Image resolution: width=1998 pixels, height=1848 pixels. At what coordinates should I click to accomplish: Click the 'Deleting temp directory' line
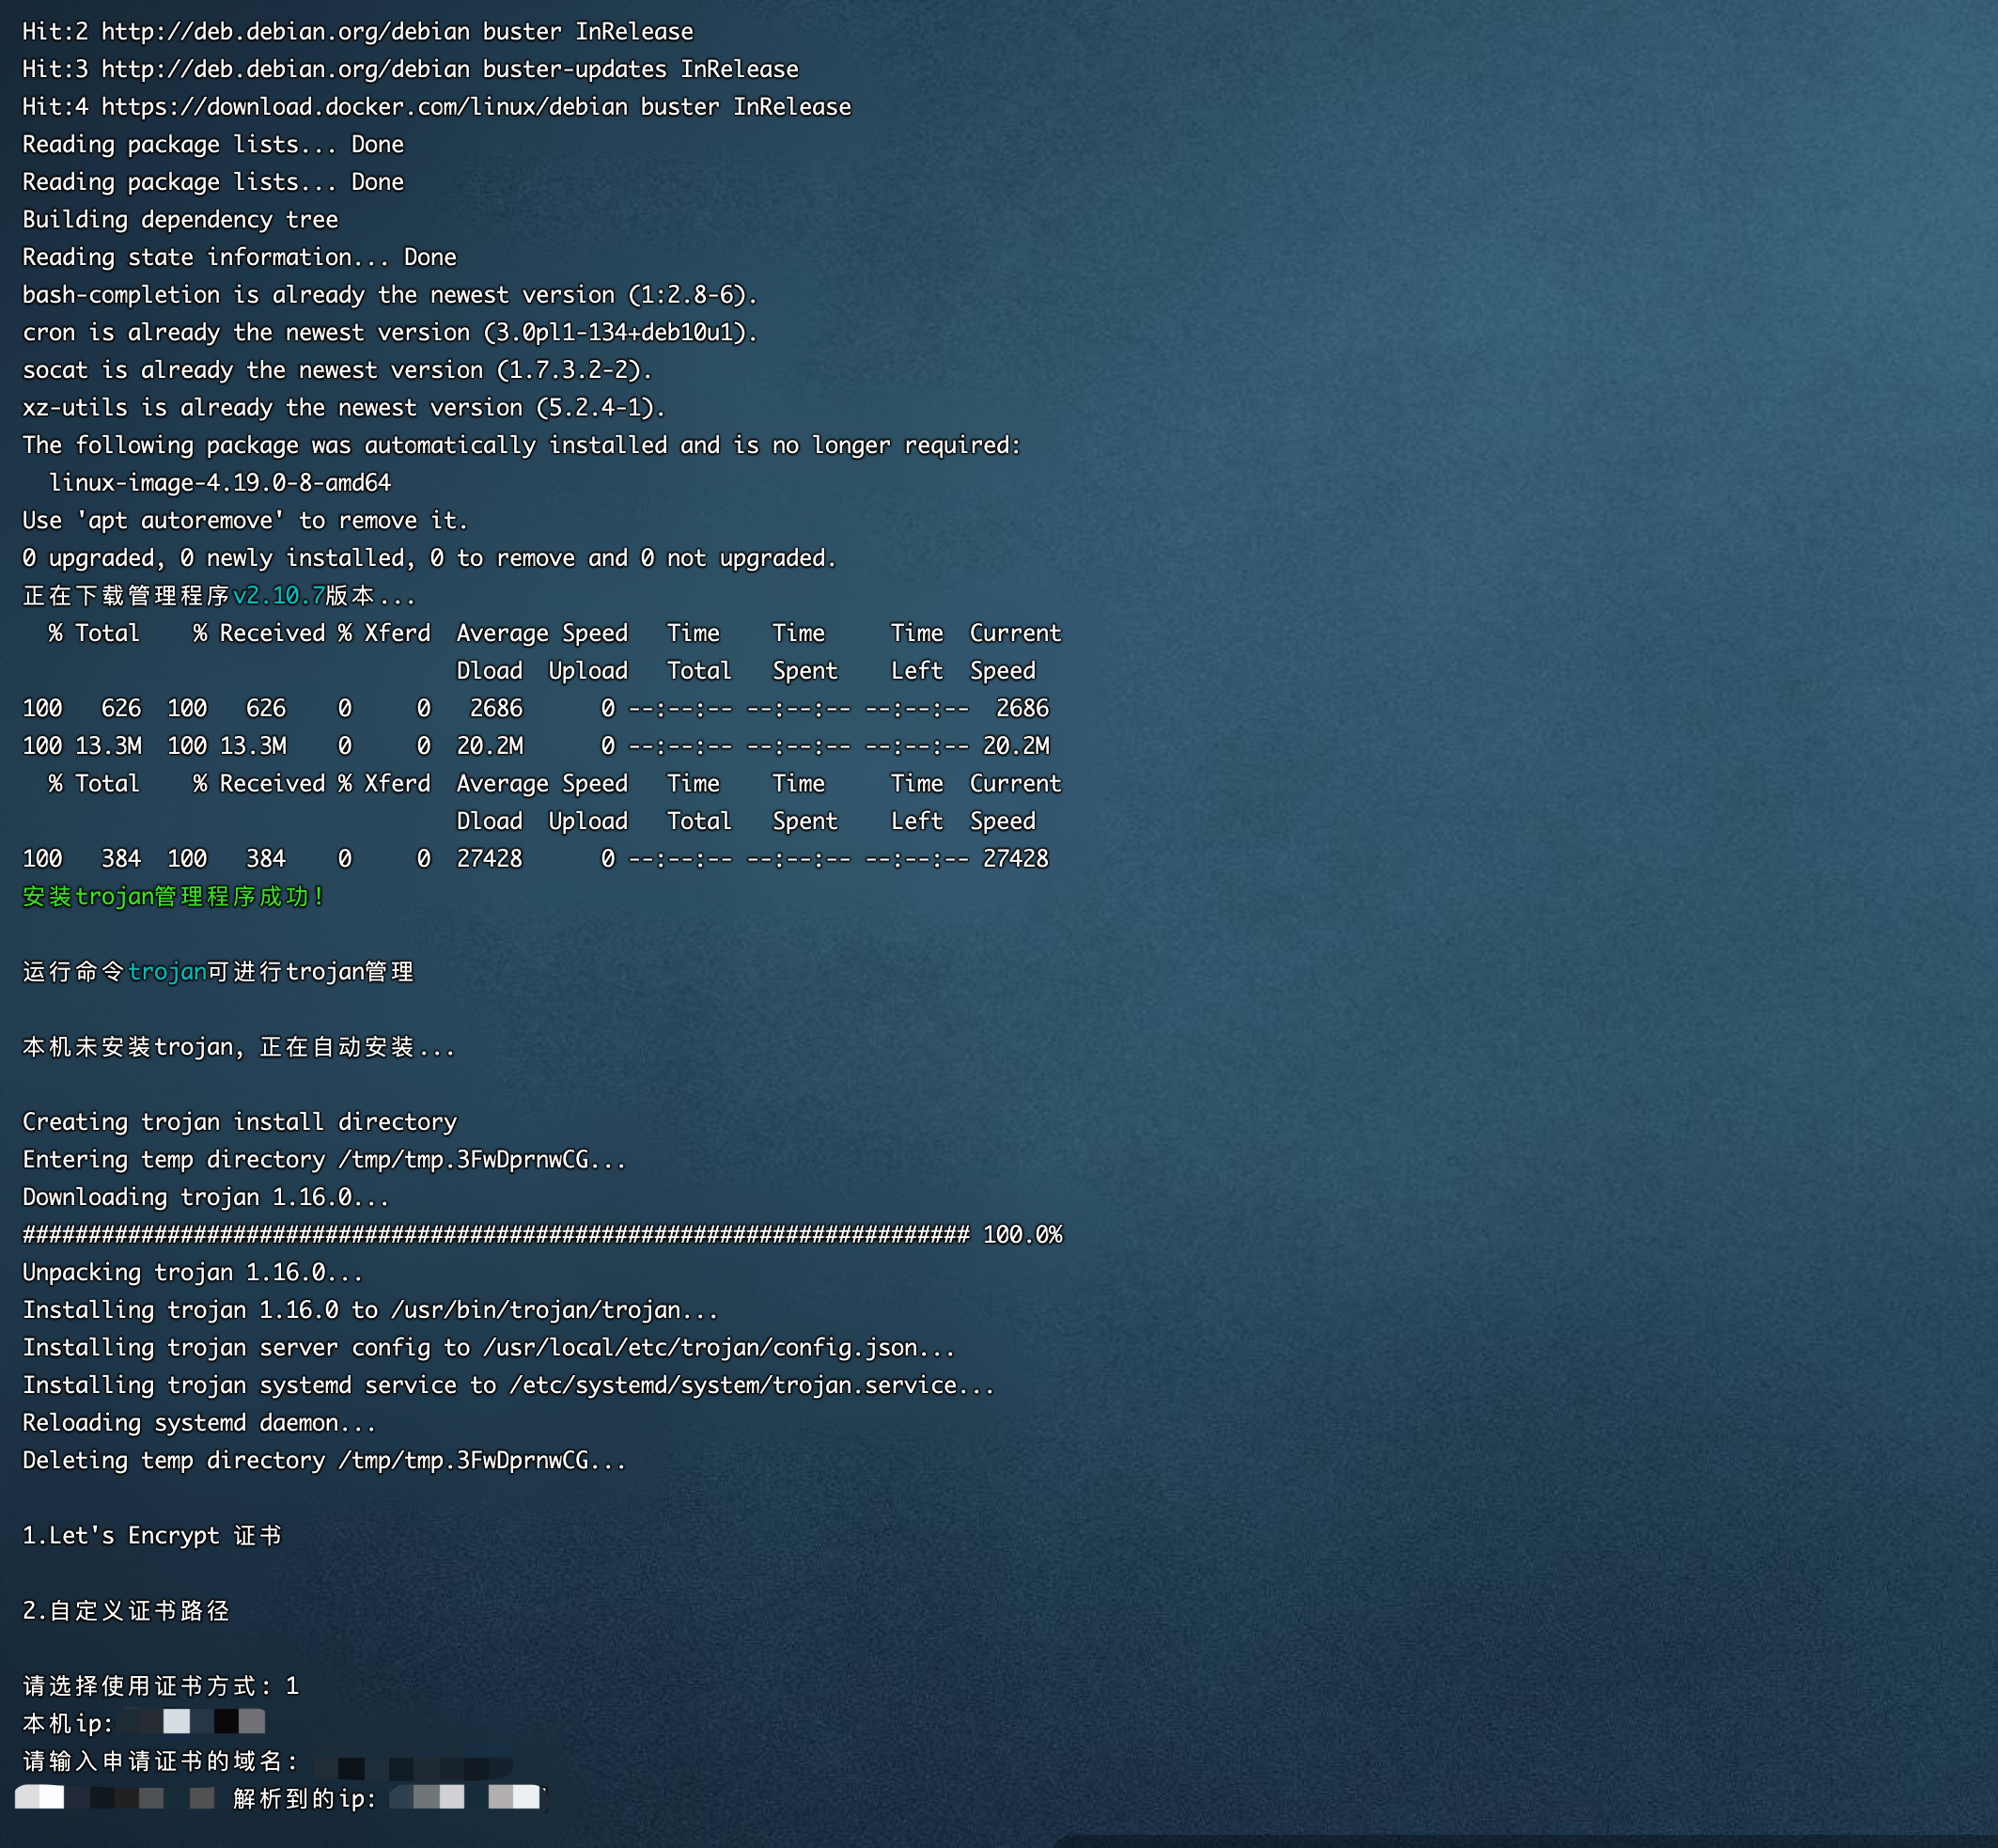324,1461
